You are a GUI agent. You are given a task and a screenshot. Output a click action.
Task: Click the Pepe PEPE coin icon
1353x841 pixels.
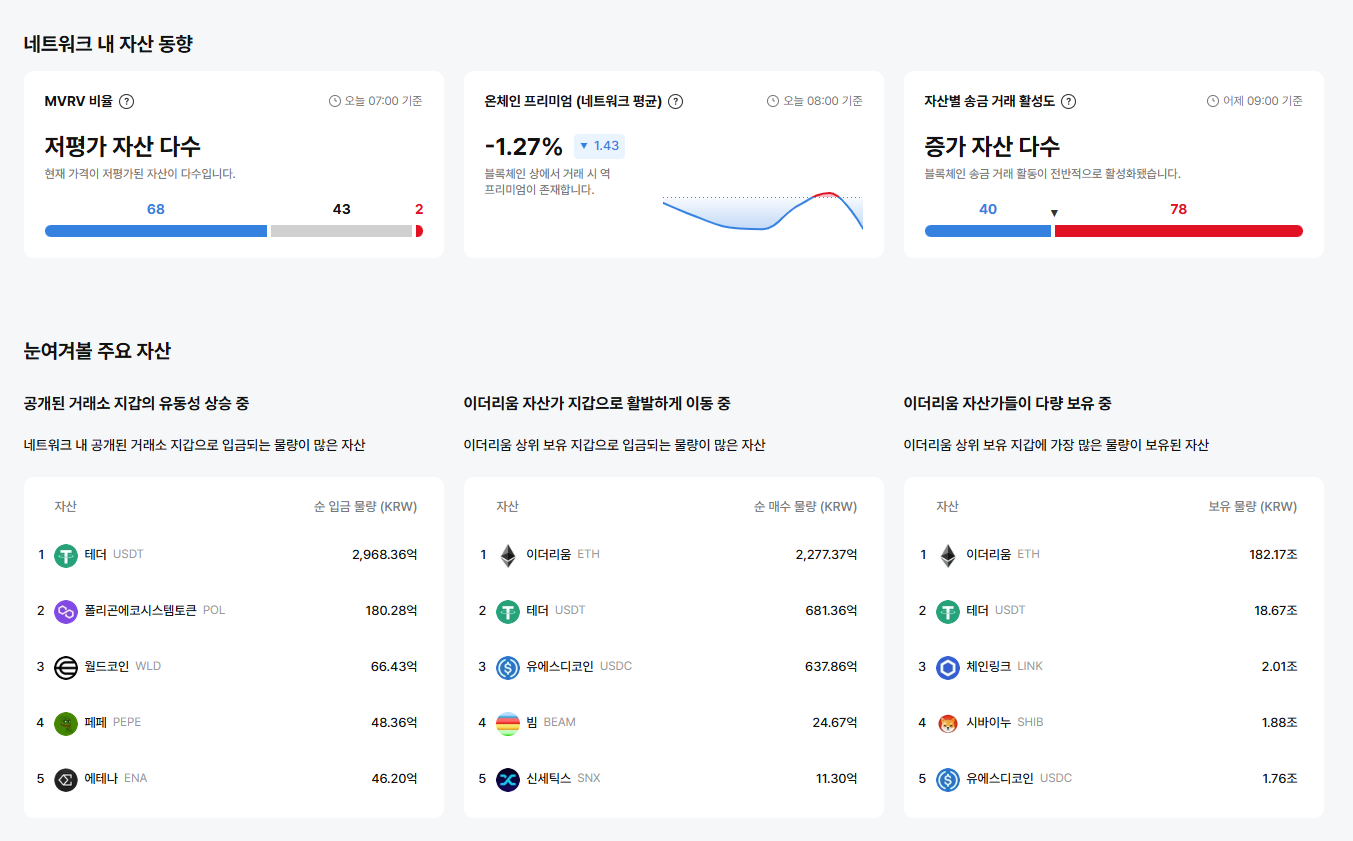tap(66, 722)
